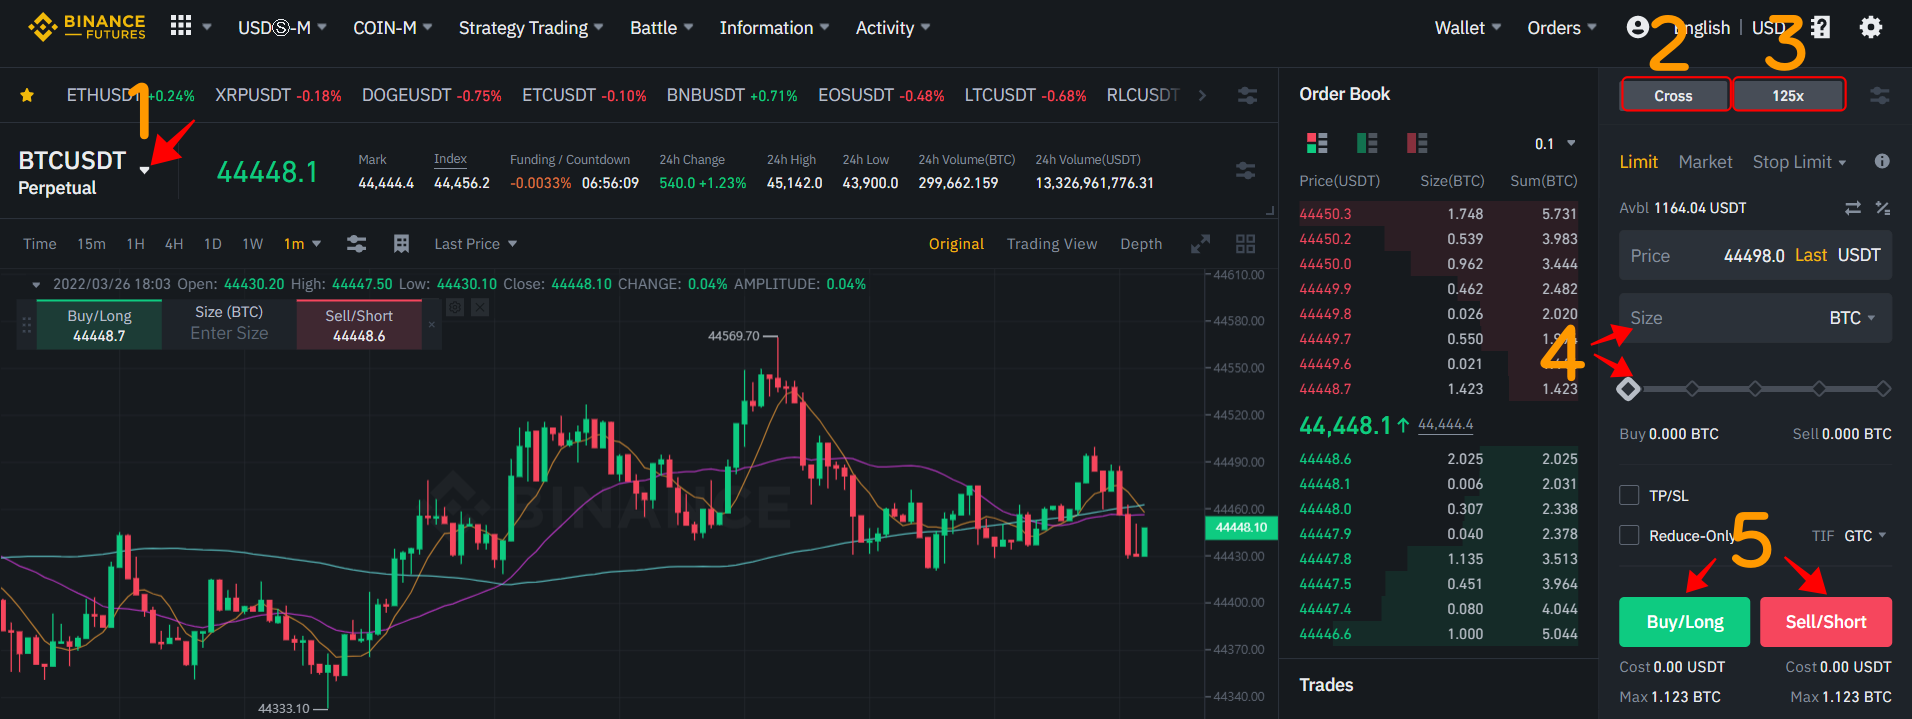The height and width of the screenshot is (719, 1912).
Task: Open the Activity menu
Action: click(892, 28)
